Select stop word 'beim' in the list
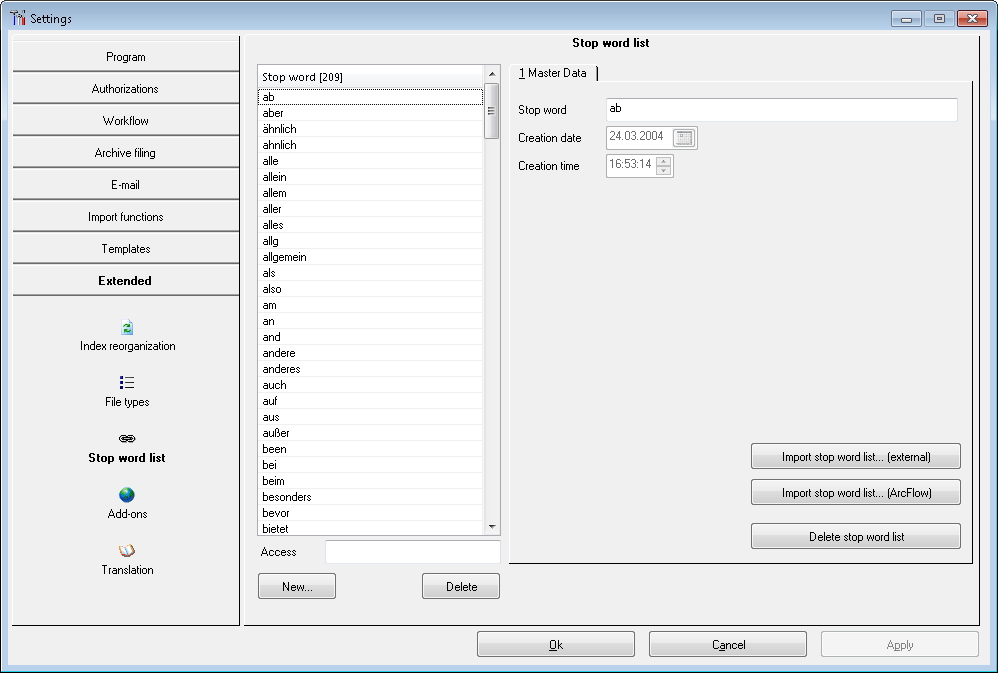Viewport: 998px width, 673px height. [x=371, y=481]
